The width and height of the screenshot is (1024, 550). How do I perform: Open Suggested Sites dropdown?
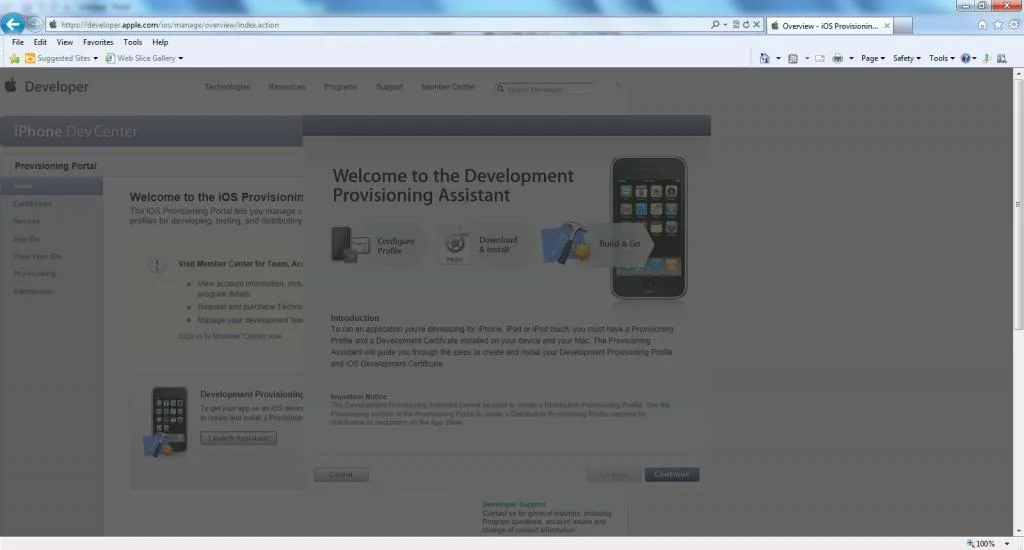point(61,58)
